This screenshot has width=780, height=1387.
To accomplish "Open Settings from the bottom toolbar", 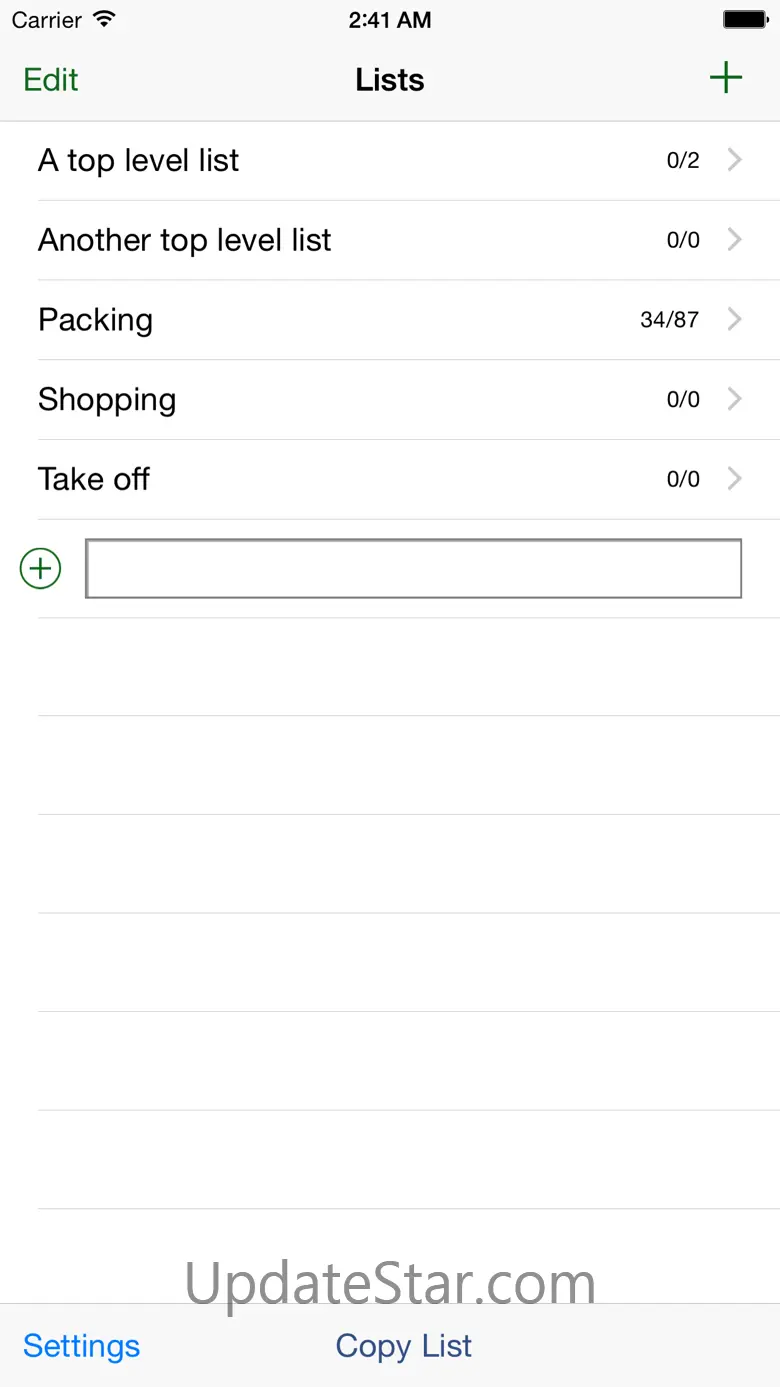I will click(x=81, y=1346).
